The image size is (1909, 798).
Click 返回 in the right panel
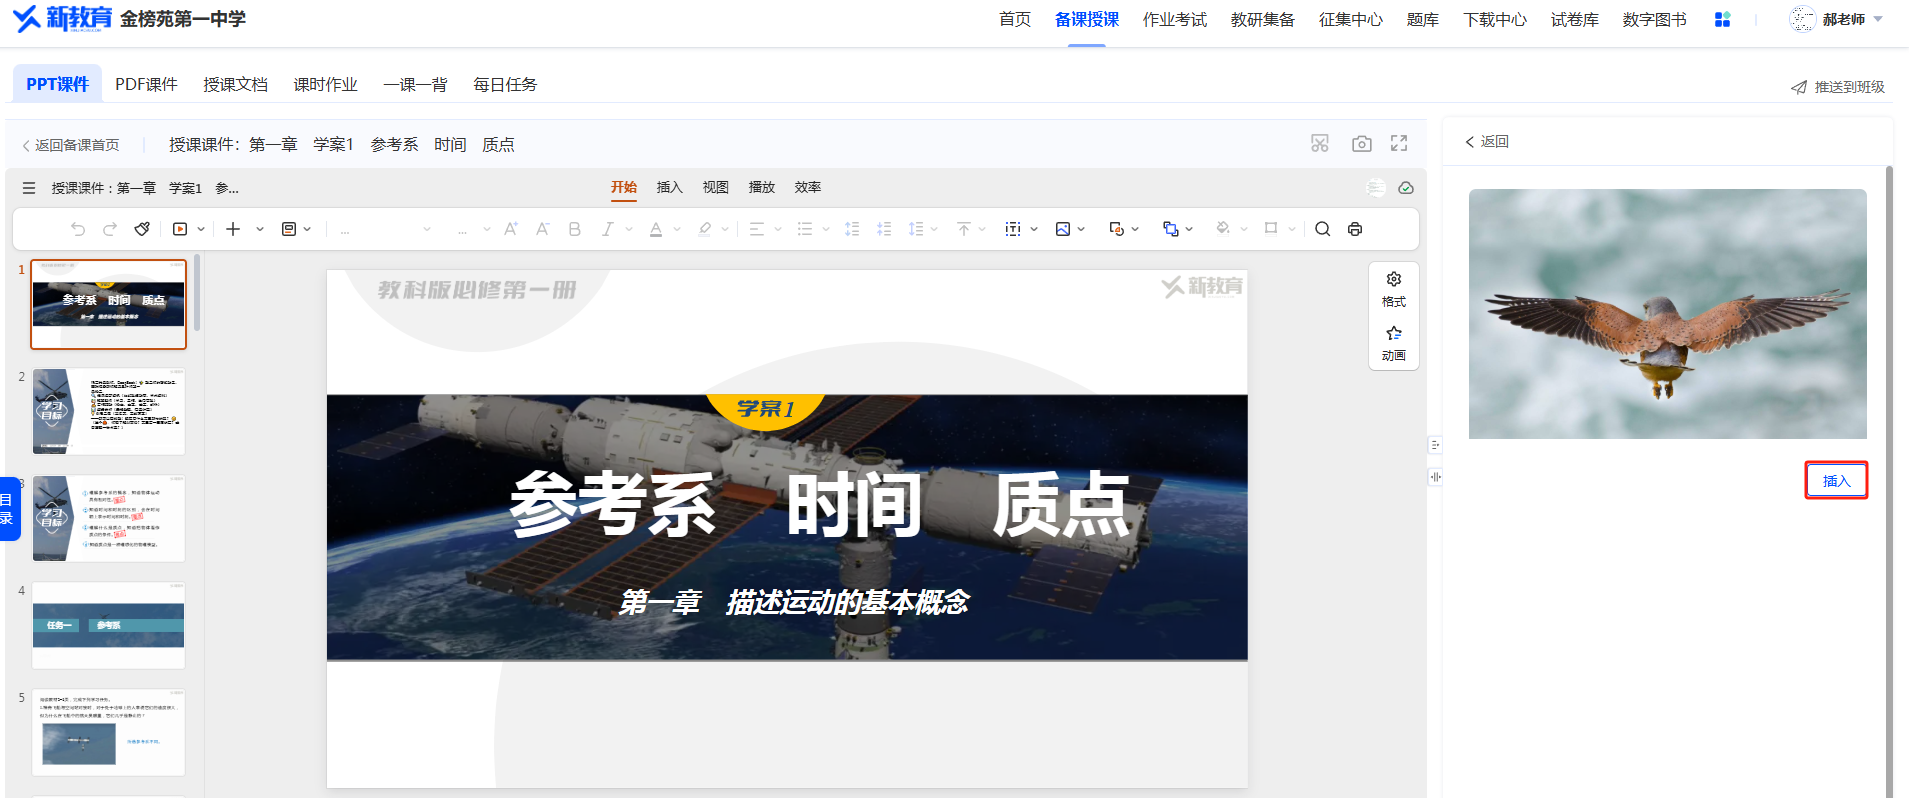click(x=1487, y=142)
